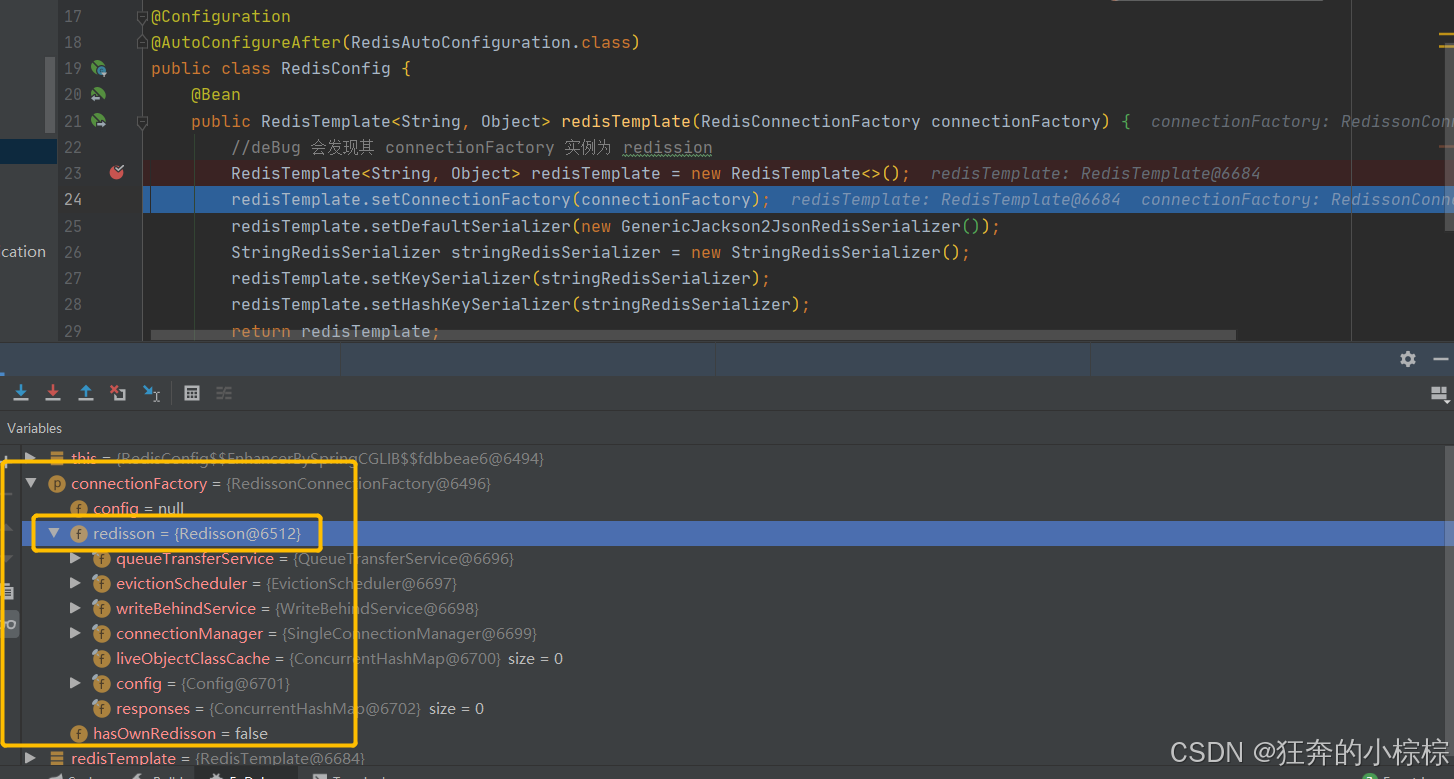Fold the code block at line 21

[x=142, y=121]
